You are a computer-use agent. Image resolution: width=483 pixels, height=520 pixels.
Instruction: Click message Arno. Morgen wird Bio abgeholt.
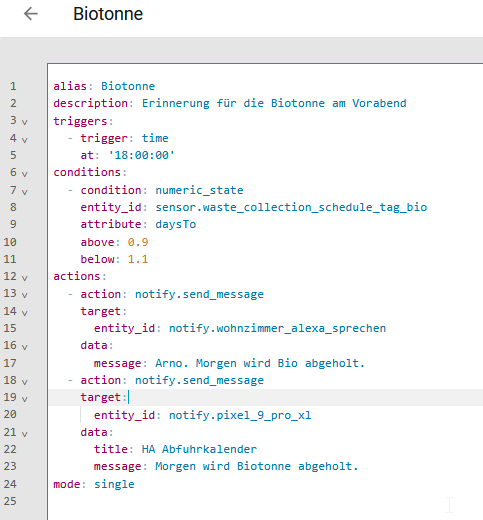coord(260,363)
